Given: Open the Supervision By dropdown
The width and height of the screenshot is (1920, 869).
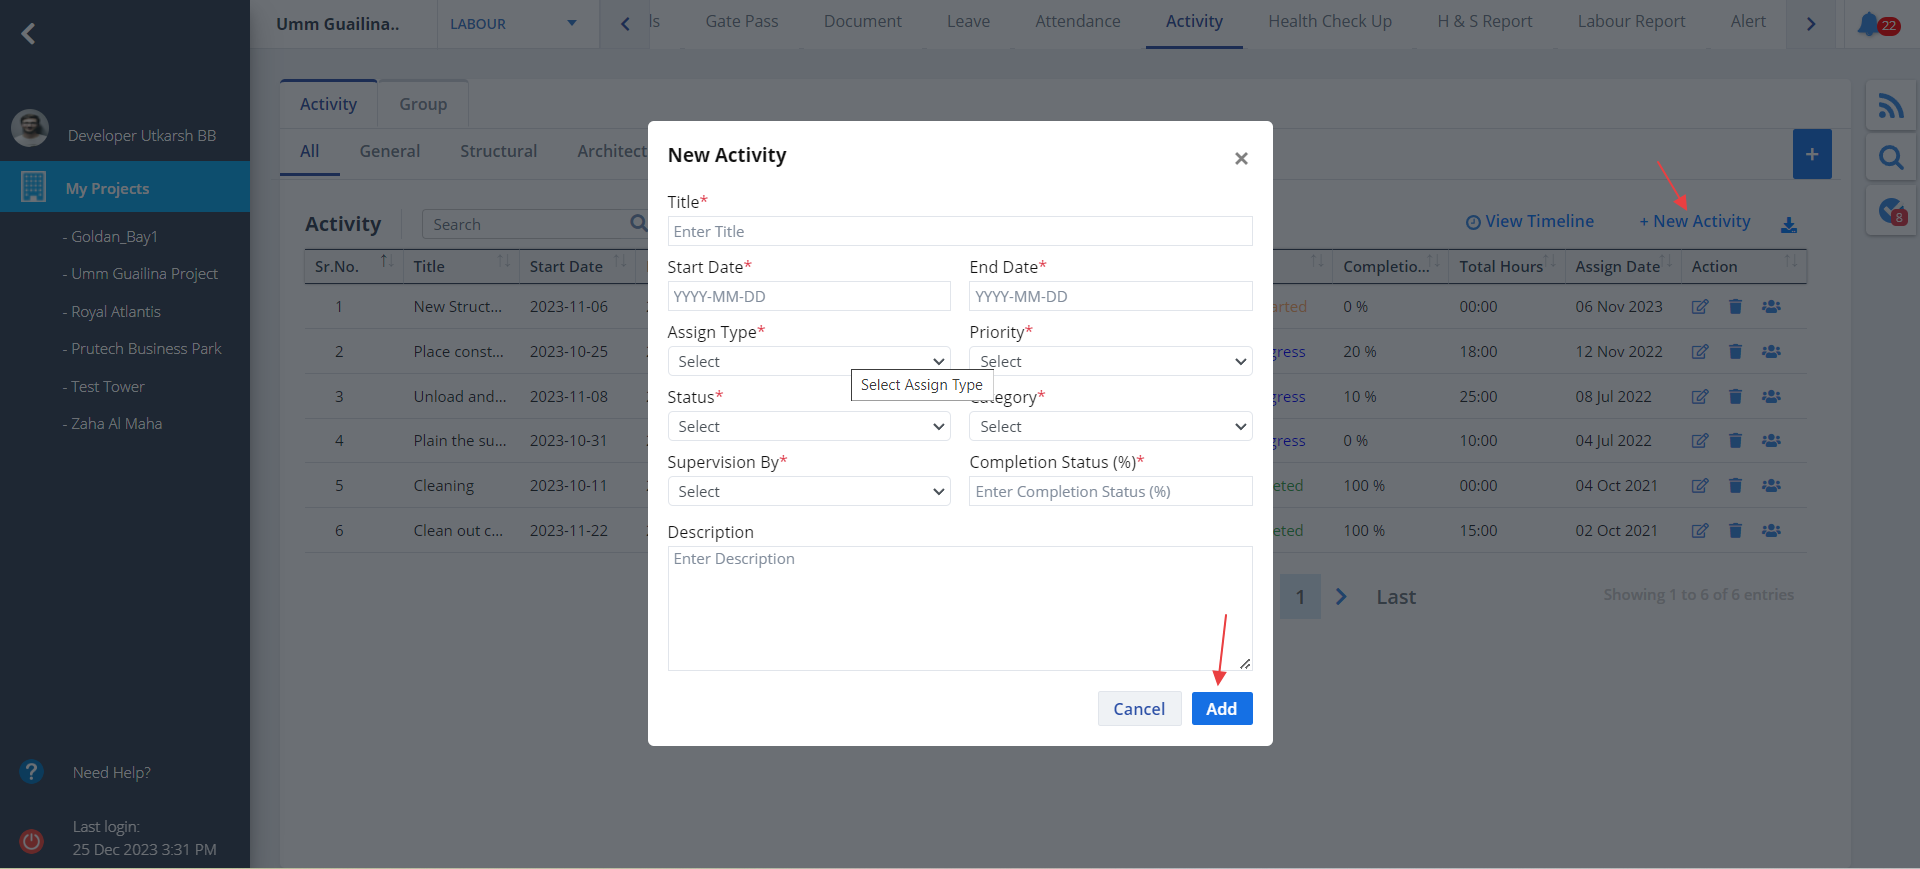Looking at the screenshot, I should point(808,491).
